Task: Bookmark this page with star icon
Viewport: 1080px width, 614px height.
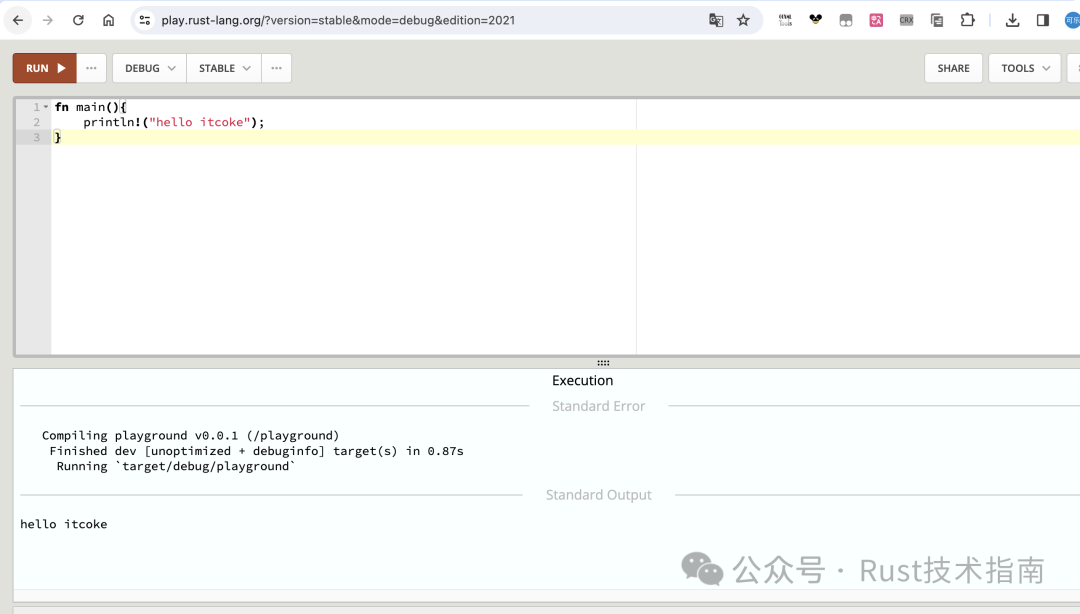Action: point(743,20)
